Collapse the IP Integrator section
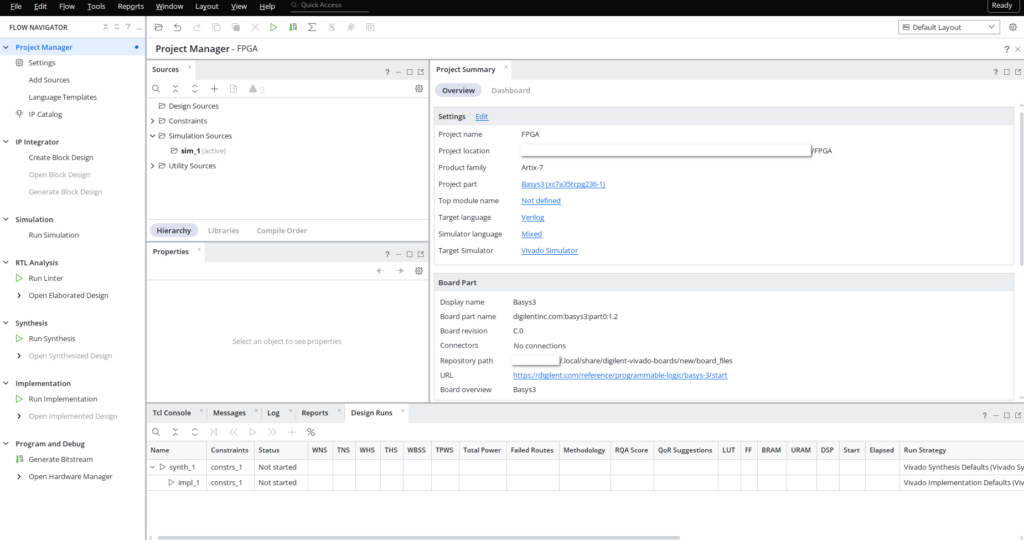 (x=6, y=142)
